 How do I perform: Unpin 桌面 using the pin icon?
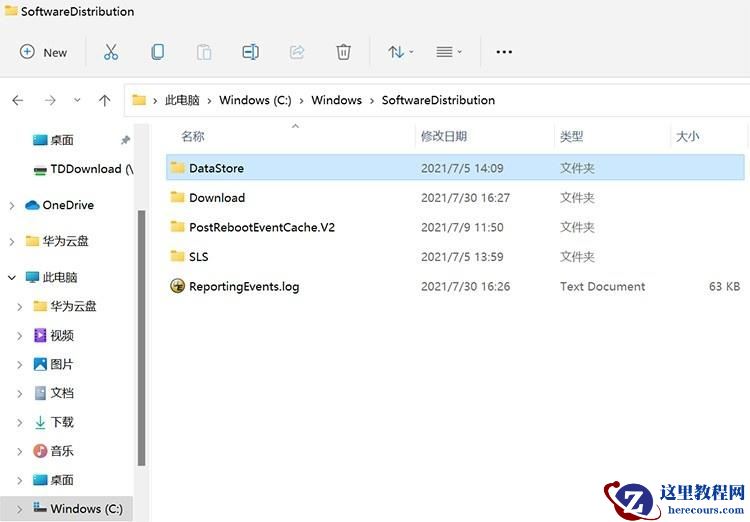[125, 140]
